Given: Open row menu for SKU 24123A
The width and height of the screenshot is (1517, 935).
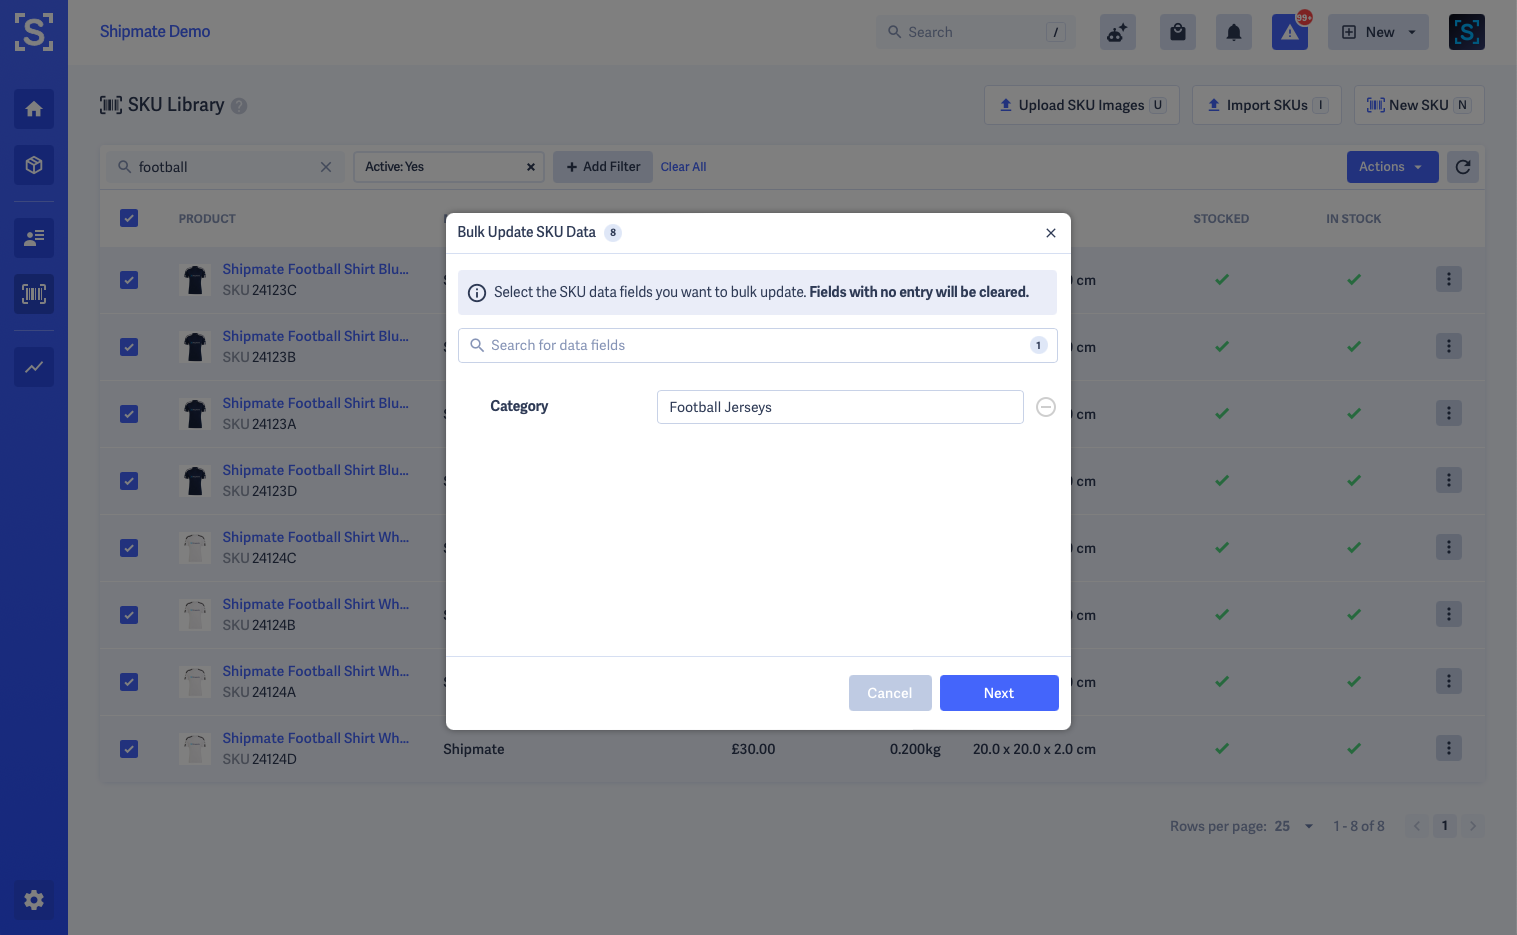Looking at the screenshot, I should coord(1449,414).
